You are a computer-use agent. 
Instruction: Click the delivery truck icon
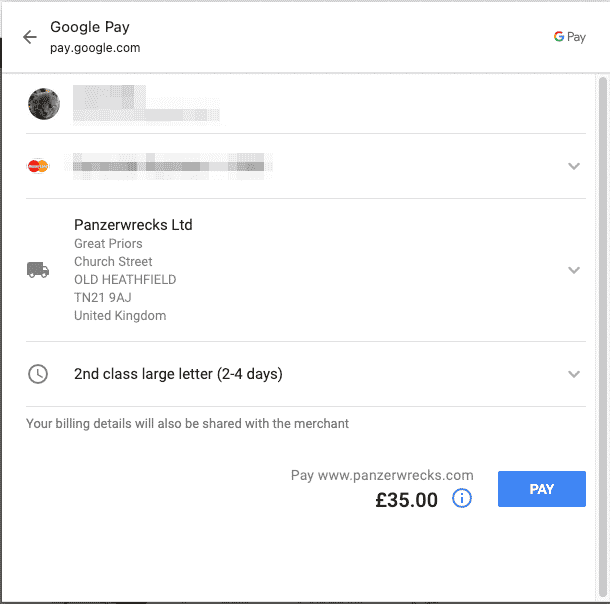click(38, 270)
